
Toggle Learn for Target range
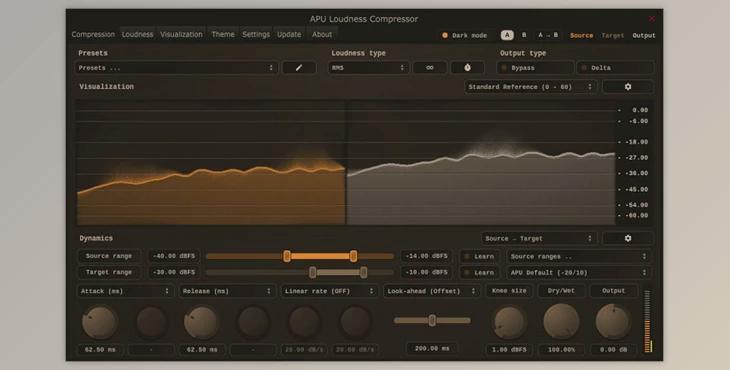[479, 272]
